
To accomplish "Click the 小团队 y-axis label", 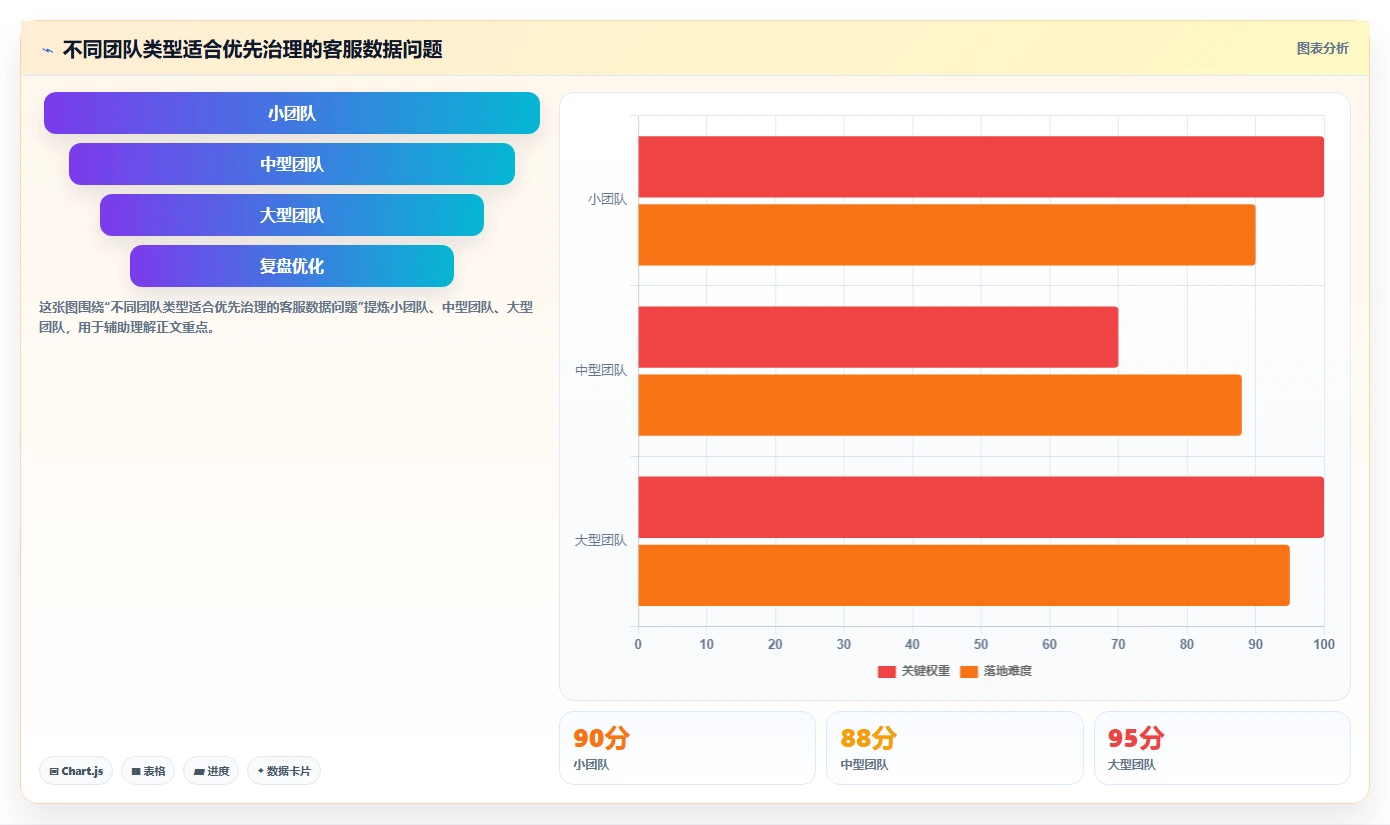I will point(607,200).
